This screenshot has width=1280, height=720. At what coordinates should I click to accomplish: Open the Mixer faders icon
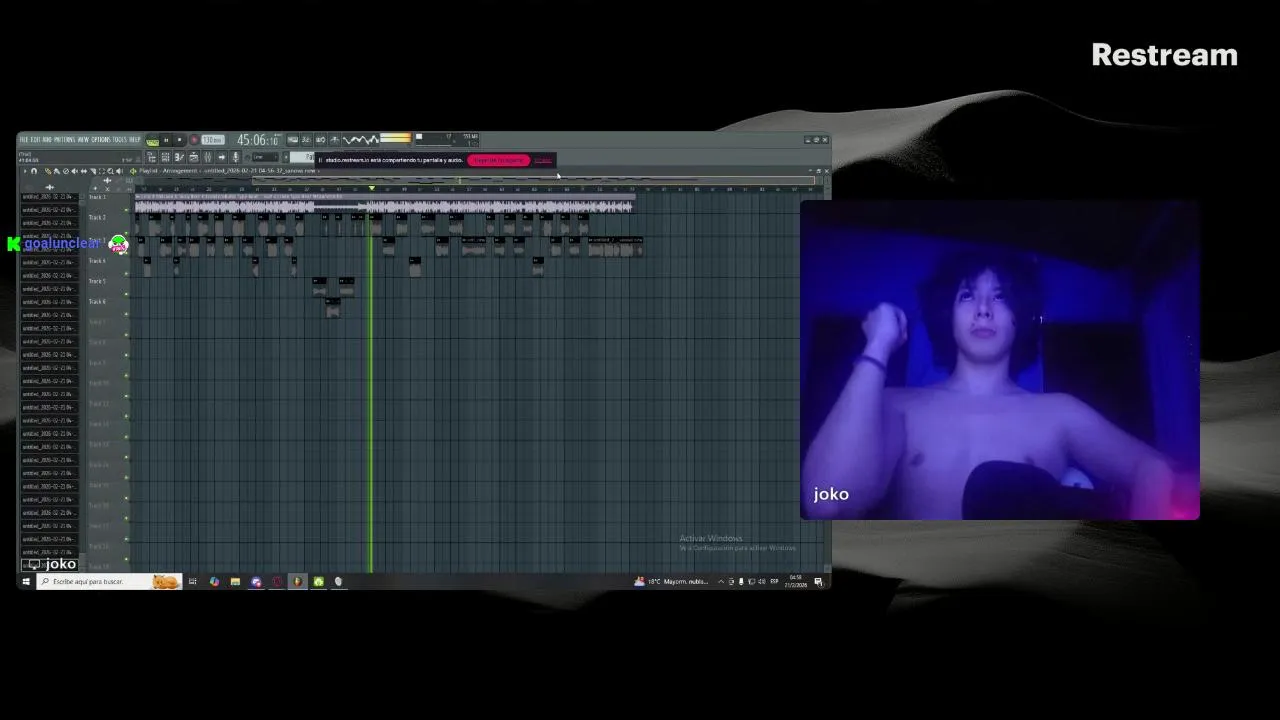(x=207, y=157)
